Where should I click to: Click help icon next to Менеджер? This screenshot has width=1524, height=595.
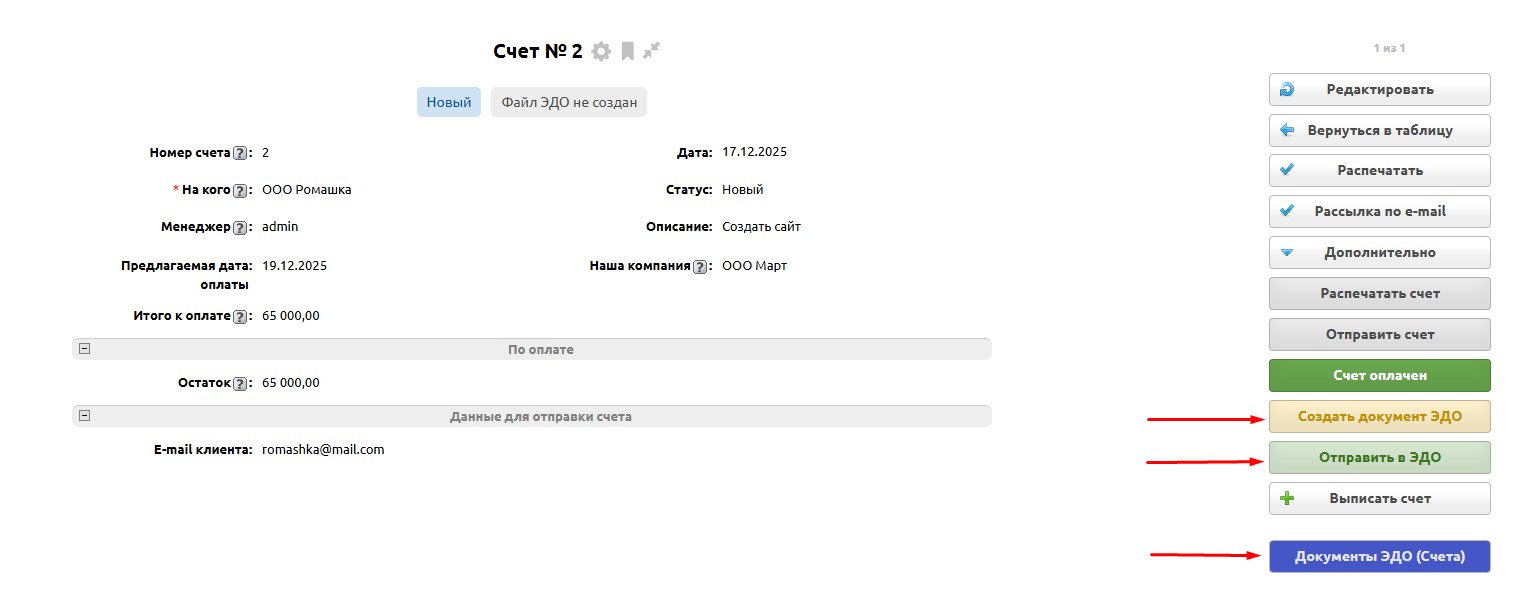[x=239, y=228]
